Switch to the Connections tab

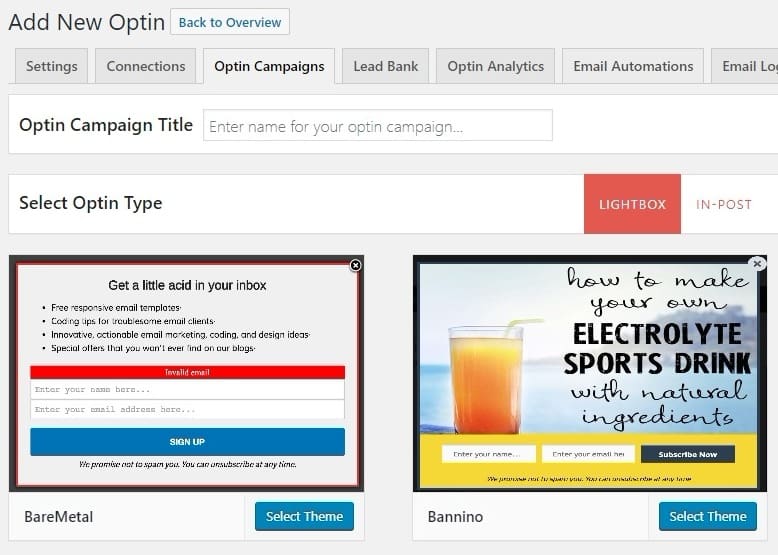146,66
